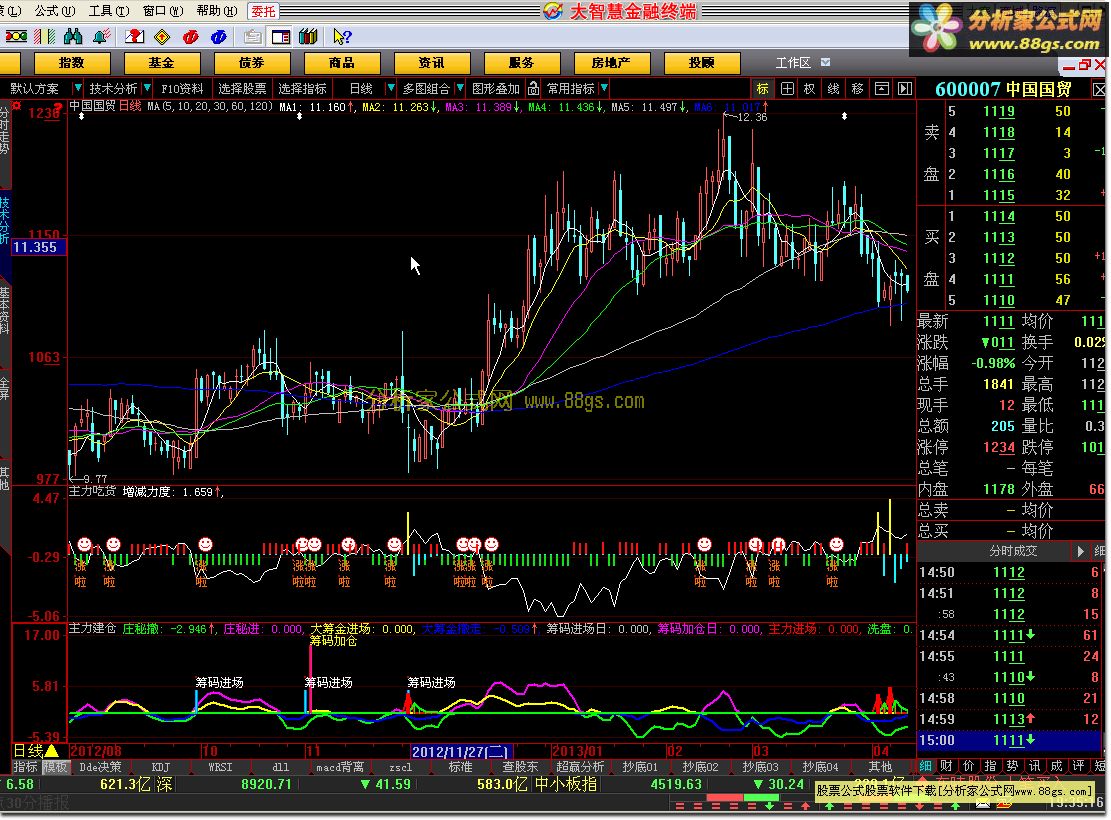Click the red info circle icon
The width and height of the screenshot is (1111, 820).
(191, 36)
